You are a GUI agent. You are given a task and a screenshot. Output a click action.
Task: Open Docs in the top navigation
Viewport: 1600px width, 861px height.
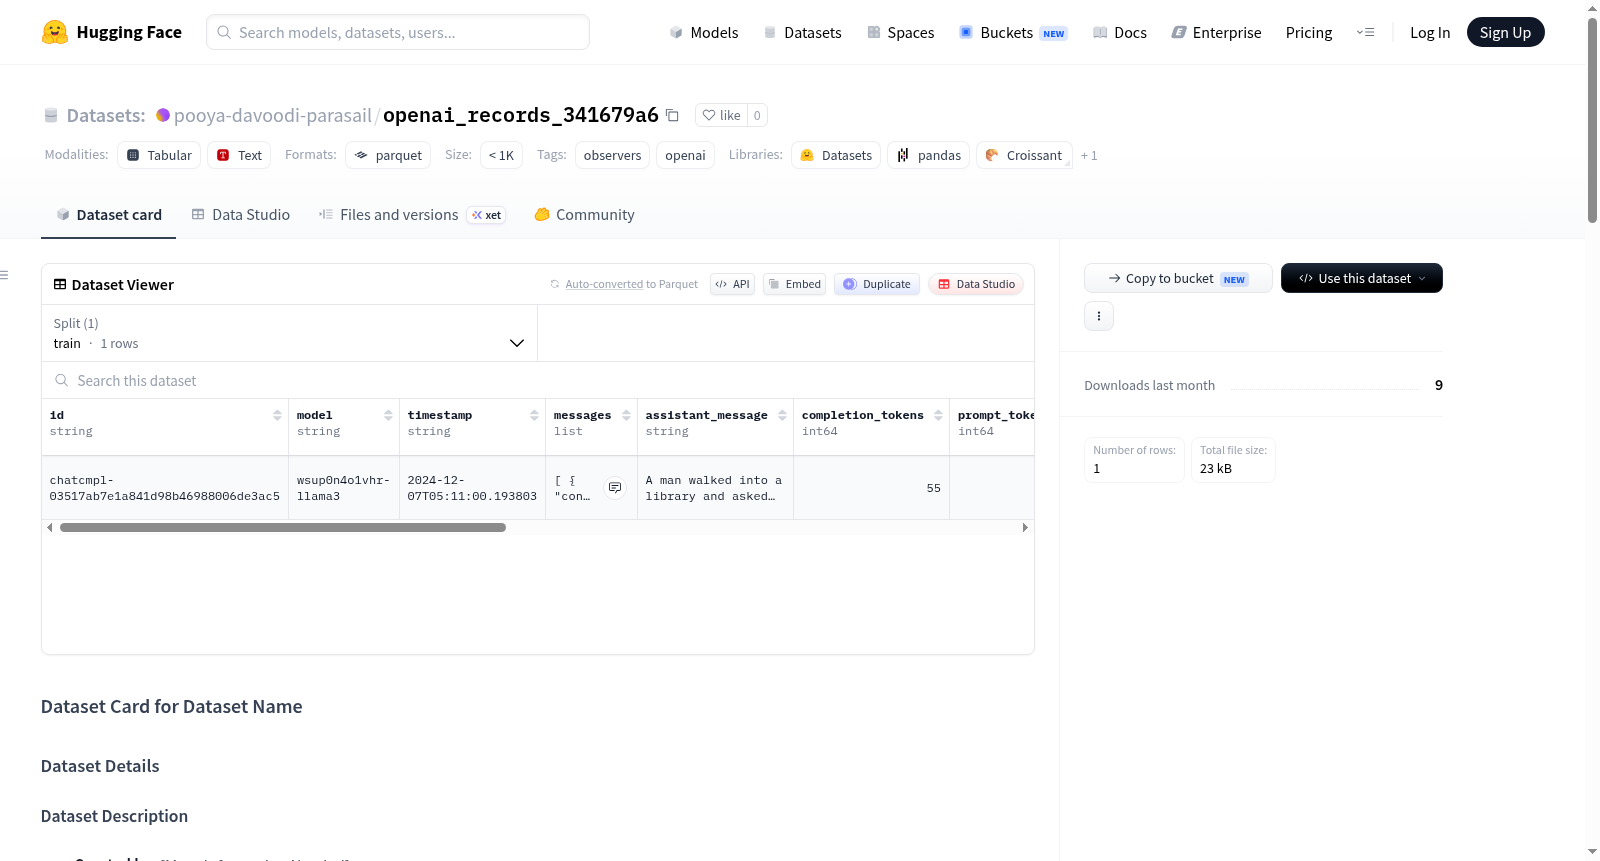pos(1120,32)
